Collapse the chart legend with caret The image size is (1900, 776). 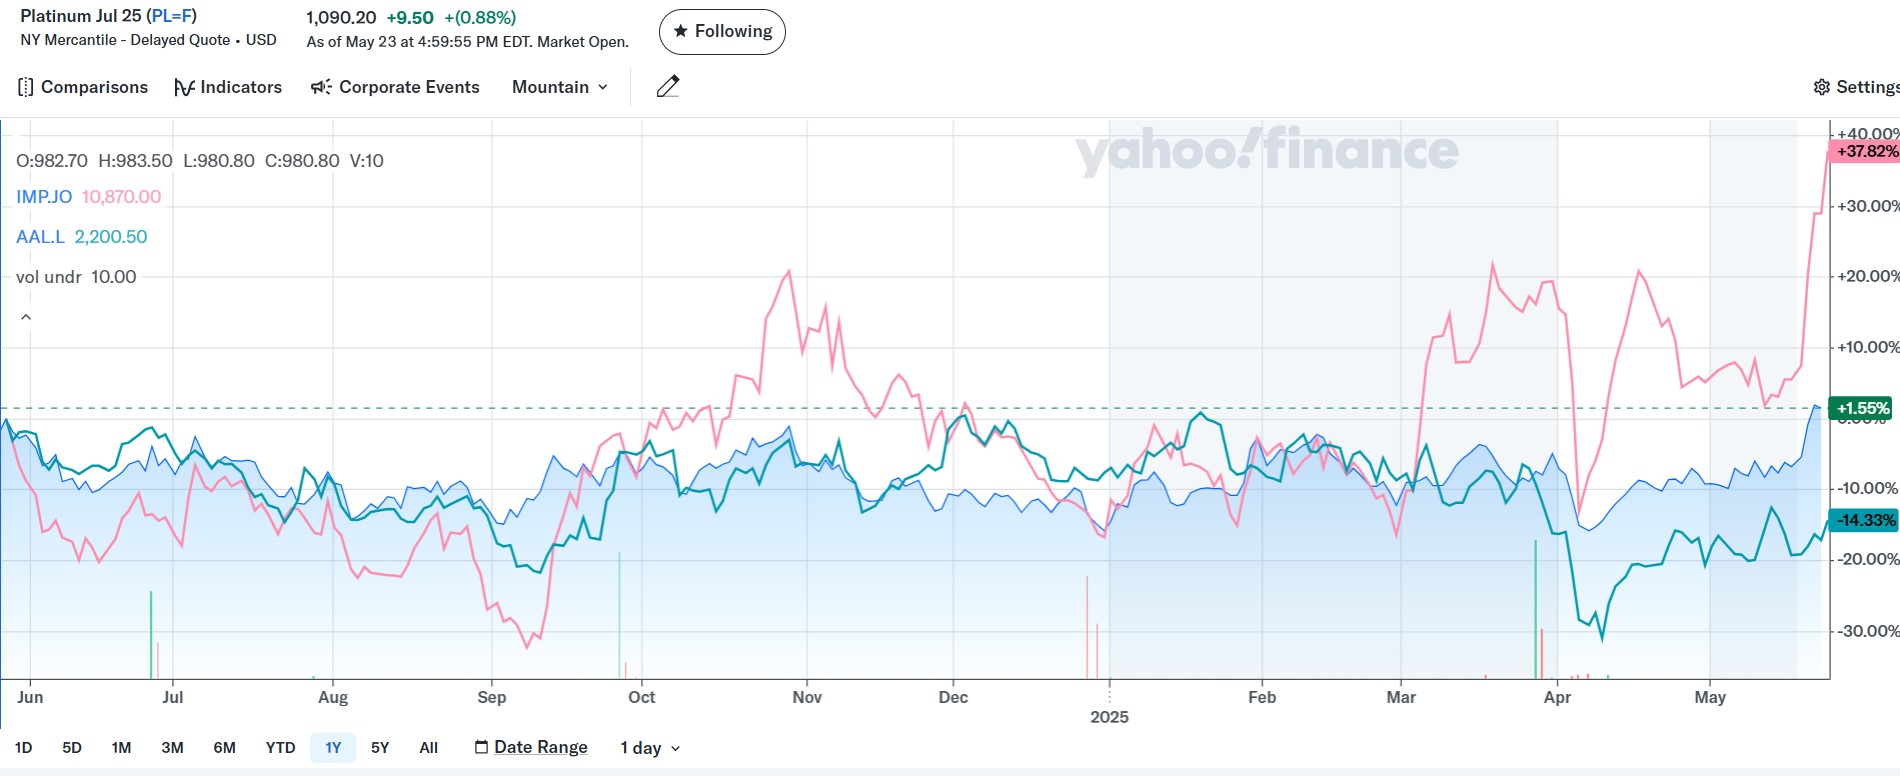point(26,317)
